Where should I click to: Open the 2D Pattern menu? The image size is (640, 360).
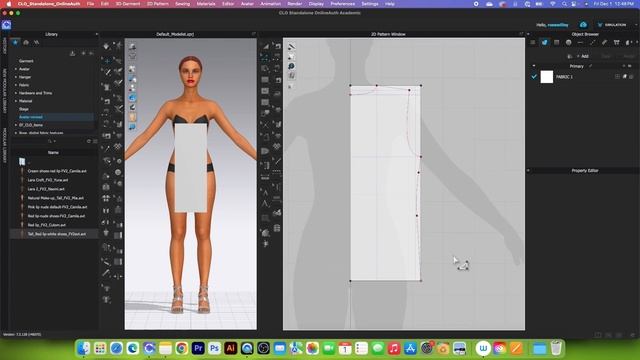(158, 4)
